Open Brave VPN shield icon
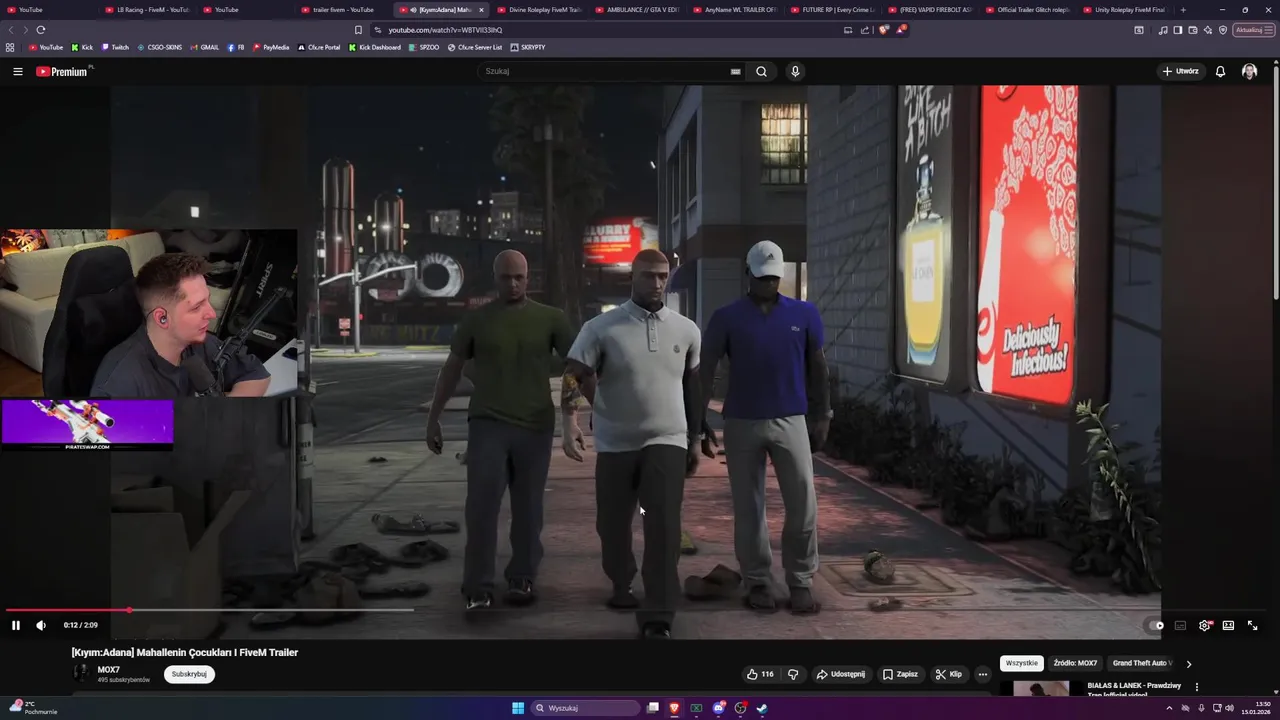This screenshot has height=720, width=1280. tap(1223, 30)
